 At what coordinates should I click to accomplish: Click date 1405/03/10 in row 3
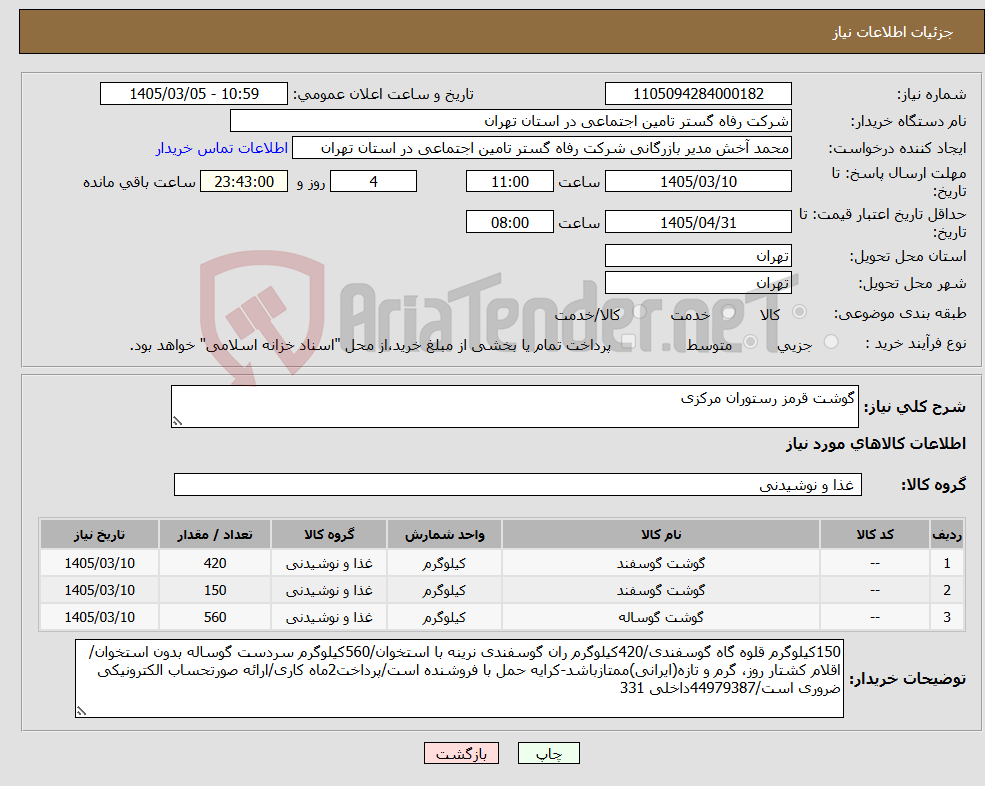[99, 617]
